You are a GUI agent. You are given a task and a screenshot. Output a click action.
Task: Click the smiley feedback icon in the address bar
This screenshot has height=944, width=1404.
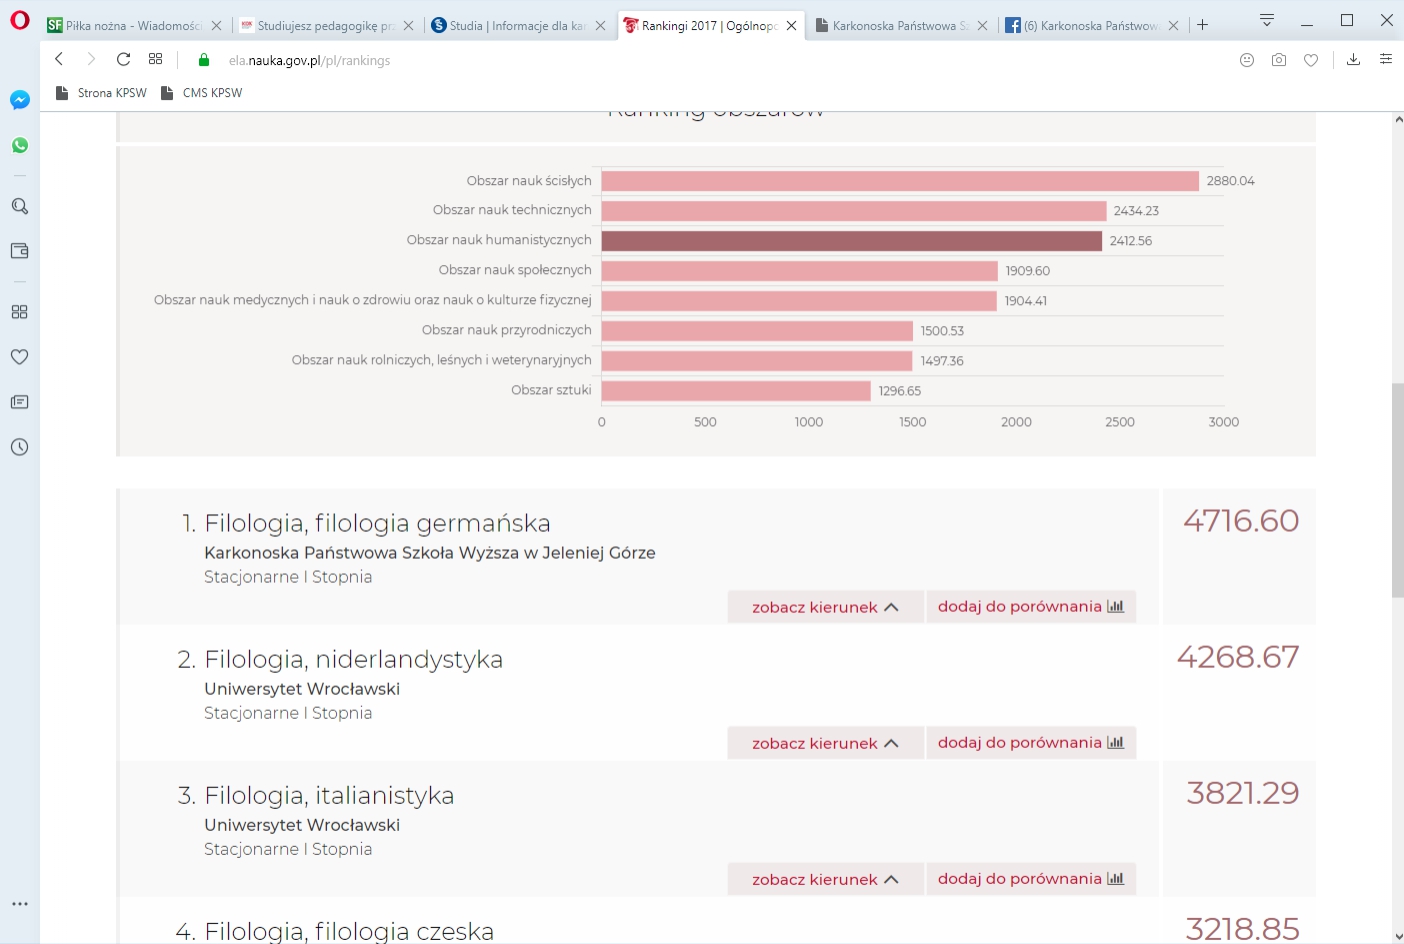(1247, 60)
